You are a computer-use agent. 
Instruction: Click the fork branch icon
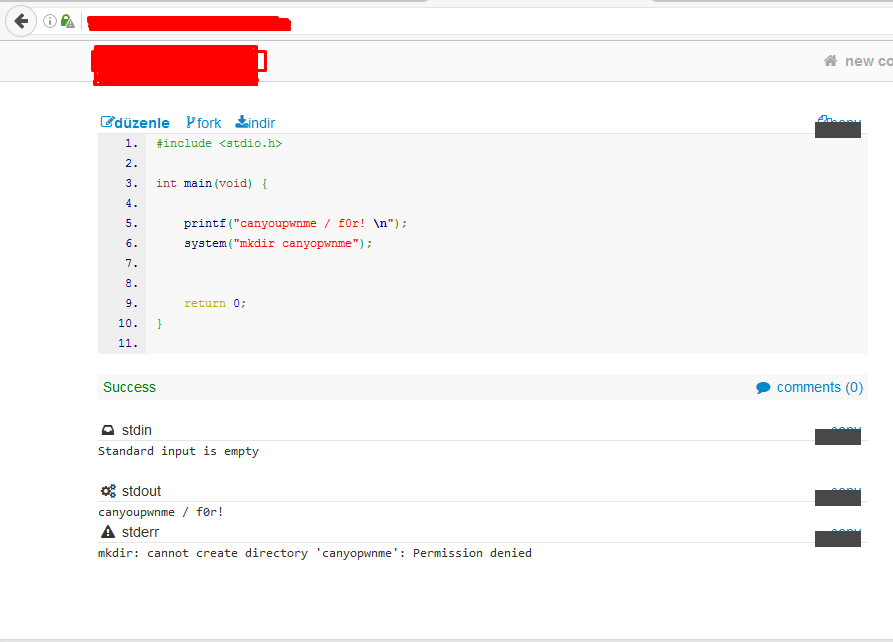pyautogui.click(x=191, y=123)
